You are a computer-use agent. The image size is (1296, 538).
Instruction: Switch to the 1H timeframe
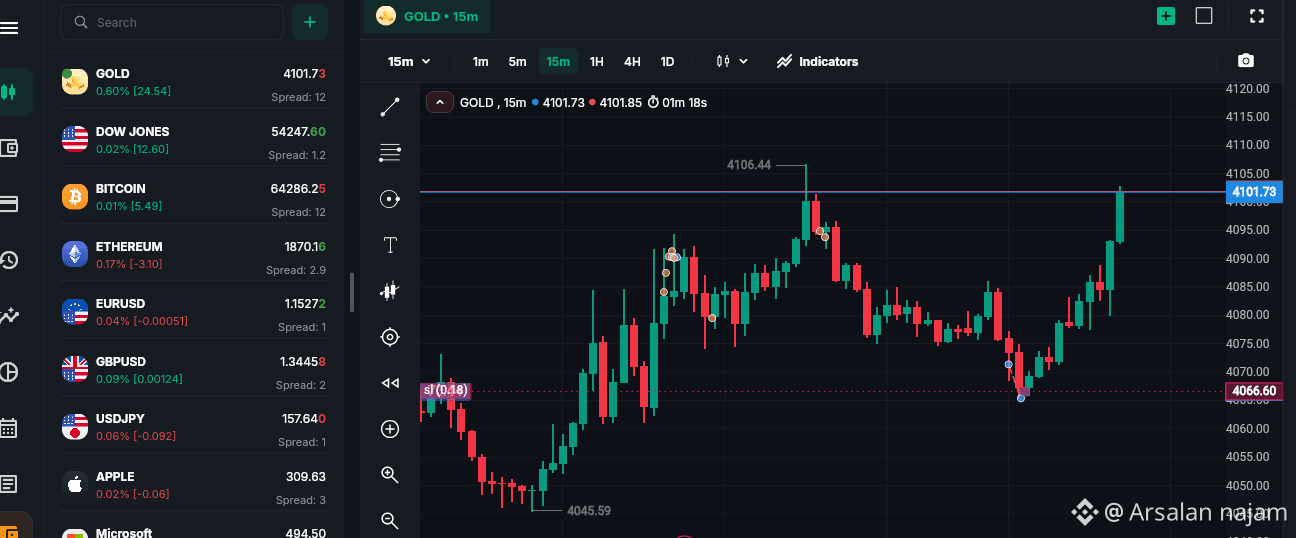pos(597,62)
